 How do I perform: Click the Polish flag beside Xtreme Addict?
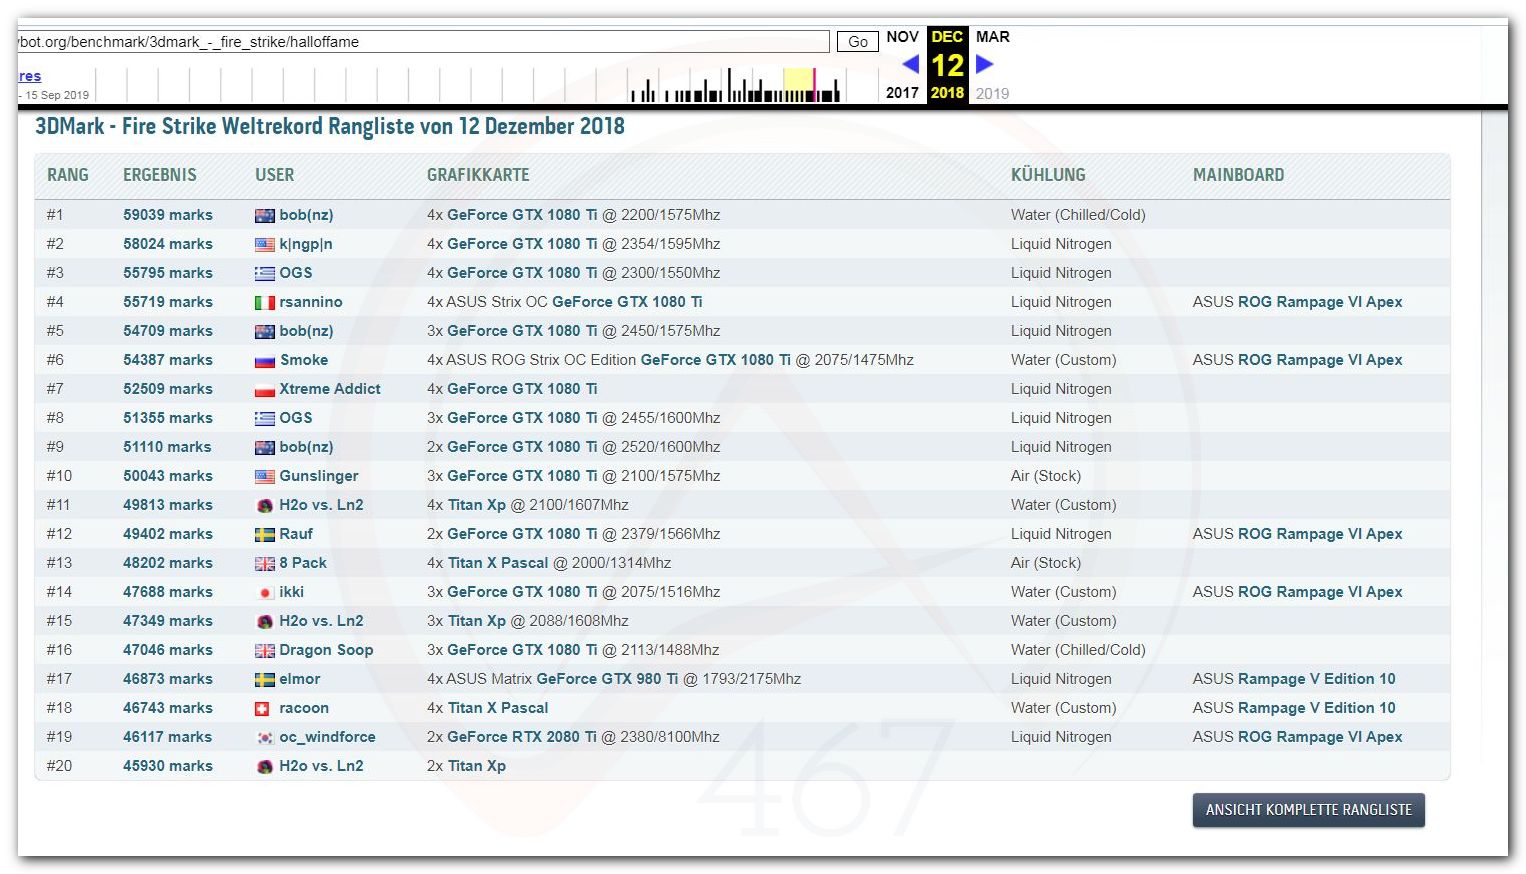pos(265,390)
